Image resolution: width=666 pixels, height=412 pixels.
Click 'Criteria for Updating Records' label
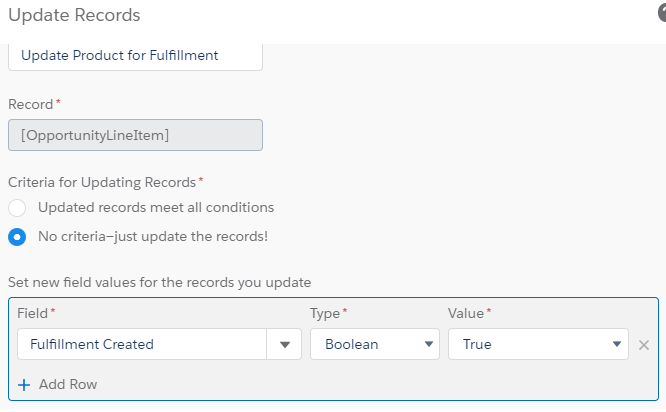tap(102, 182)
